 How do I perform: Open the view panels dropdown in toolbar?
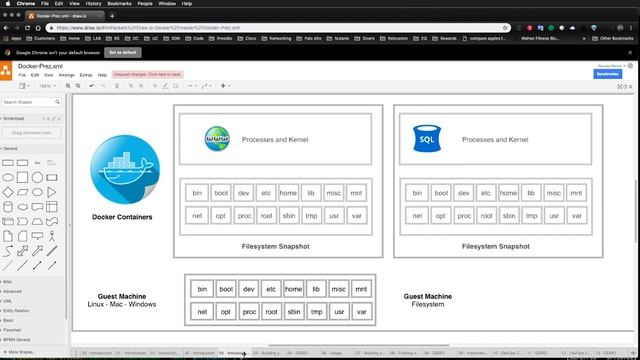pyautogui.click(x=24, y=86)
